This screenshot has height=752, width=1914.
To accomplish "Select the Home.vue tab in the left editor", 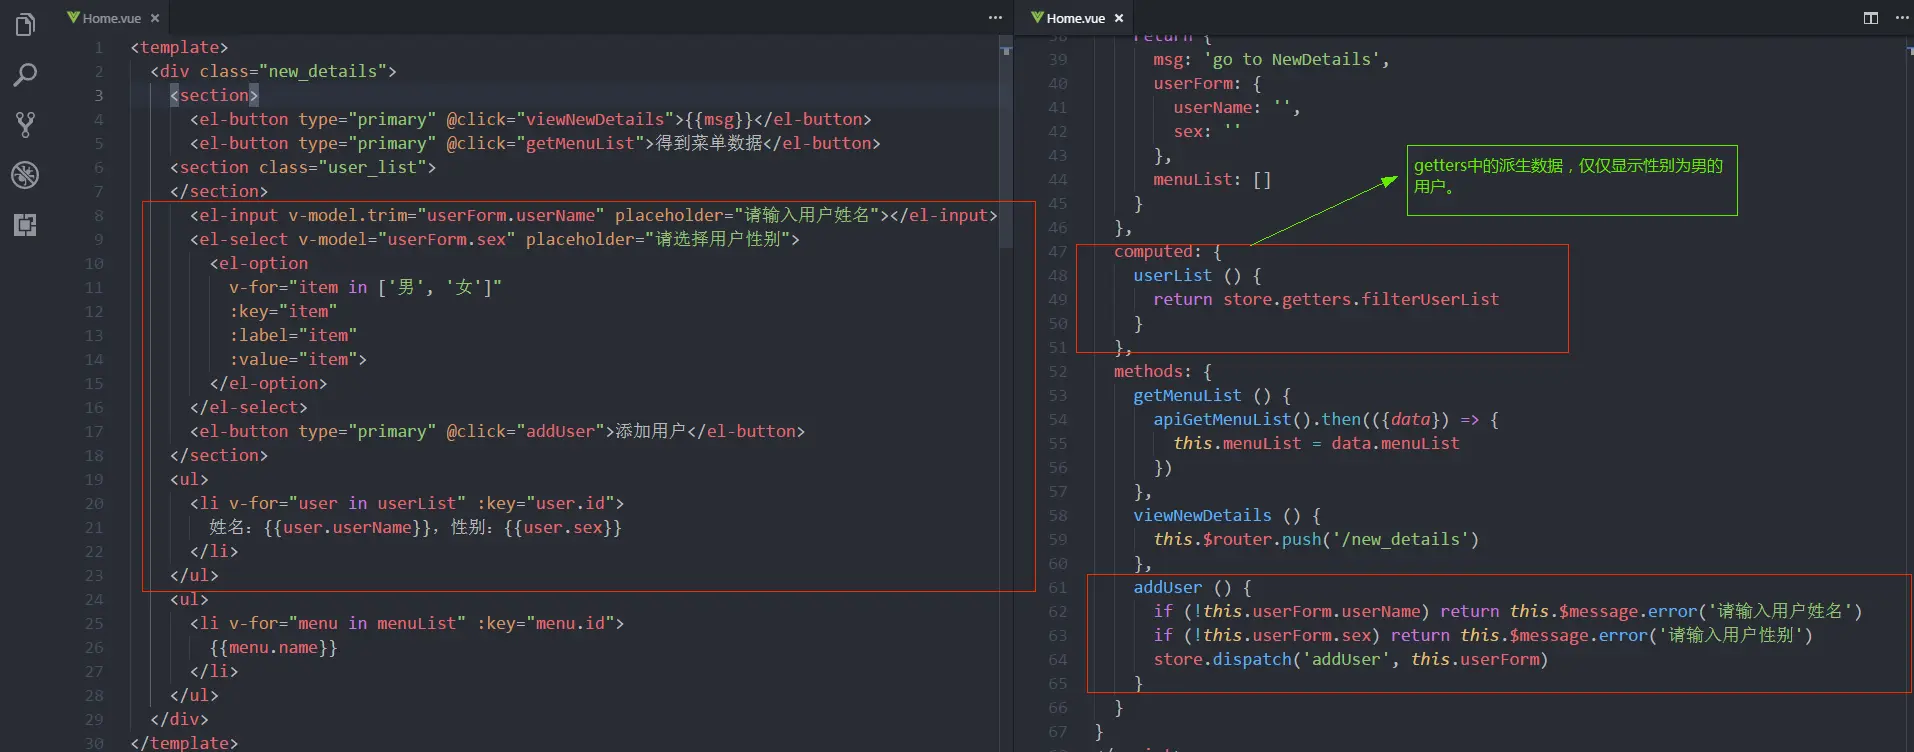I will pyautogui.click(x=111, y=18).
